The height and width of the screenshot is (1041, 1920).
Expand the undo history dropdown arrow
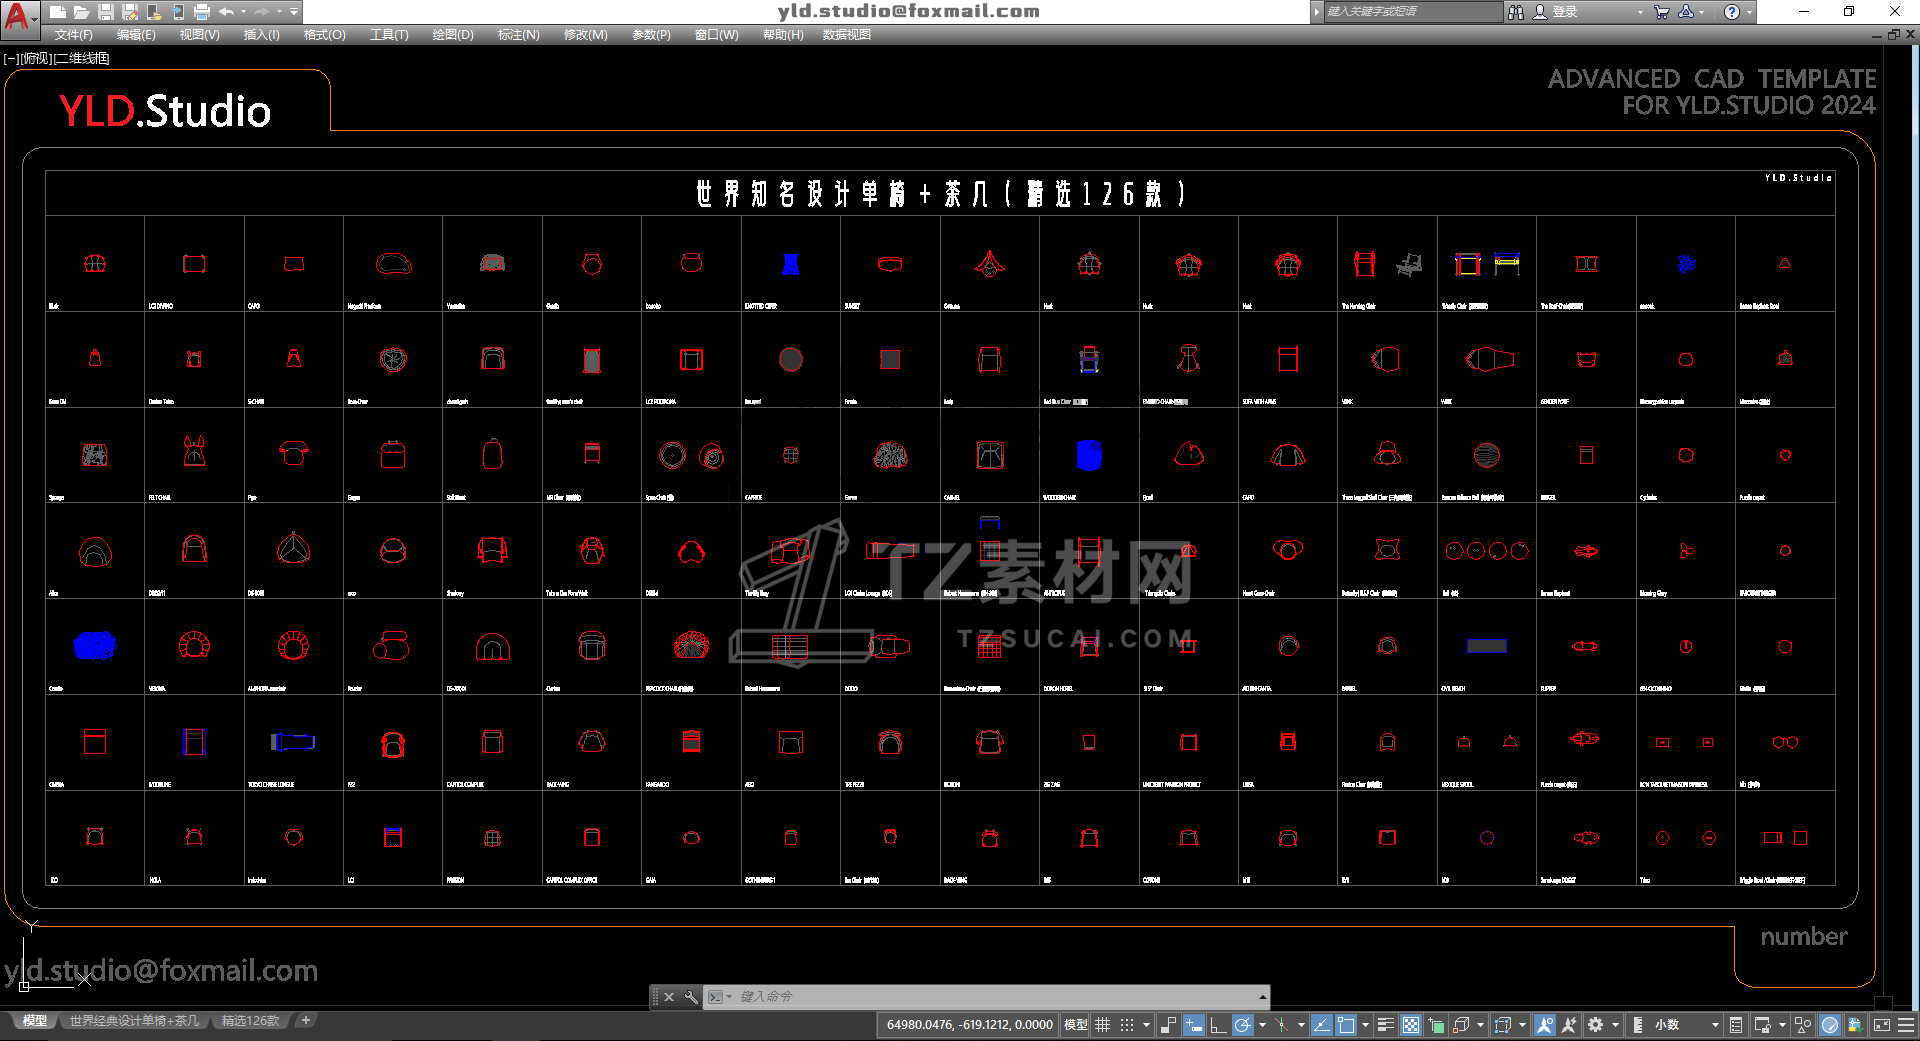click(x=243, y=12)
